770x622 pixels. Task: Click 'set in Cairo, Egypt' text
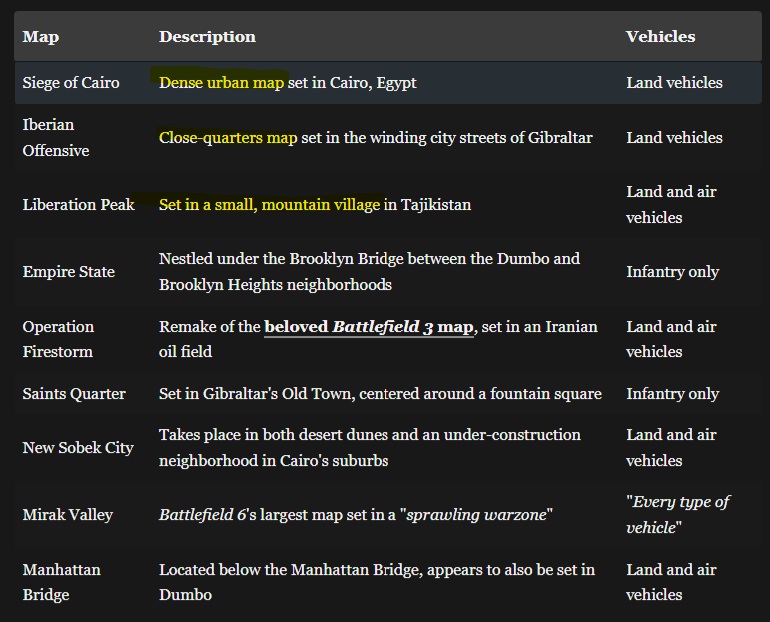point(352,82)
